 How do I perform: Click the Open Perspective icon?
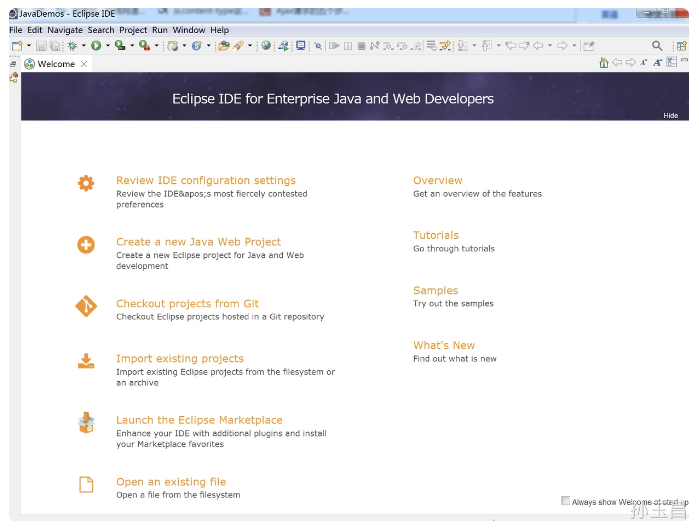click(x=682, y=46)
